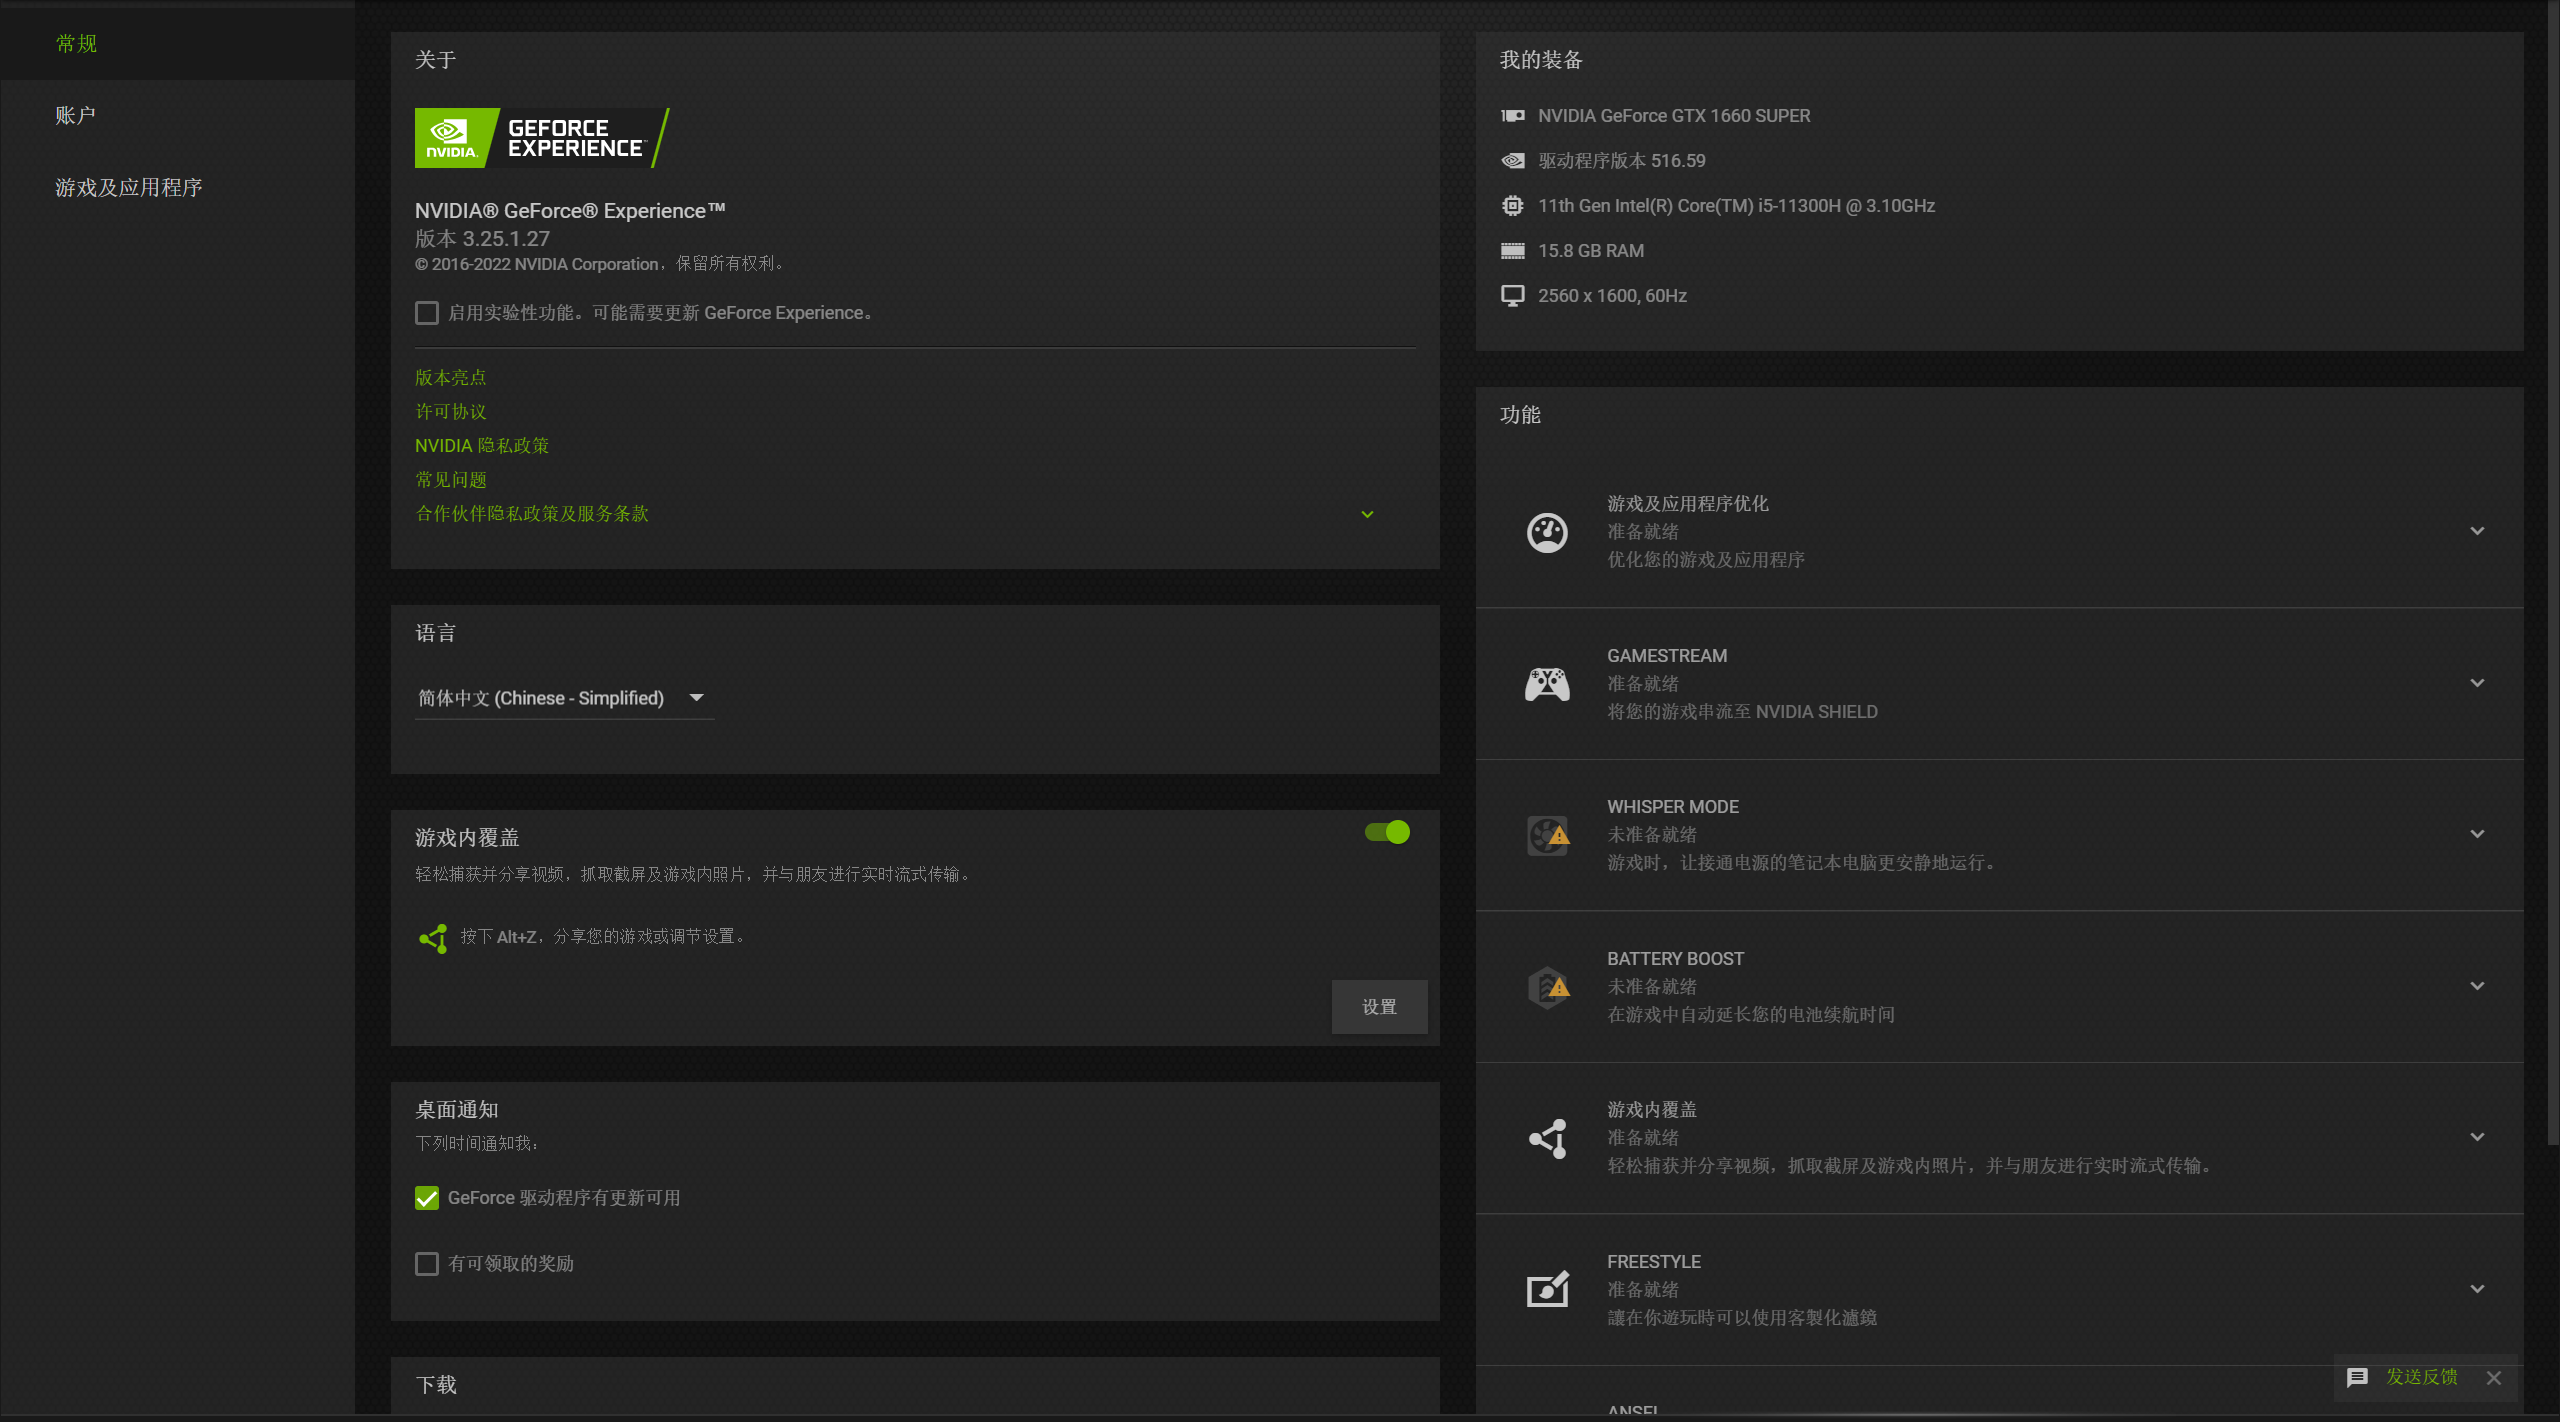Click the GAMESTREAM controller icon
The height and width of the screenshot is (1422, 2560).
(x=1547, y=684)
